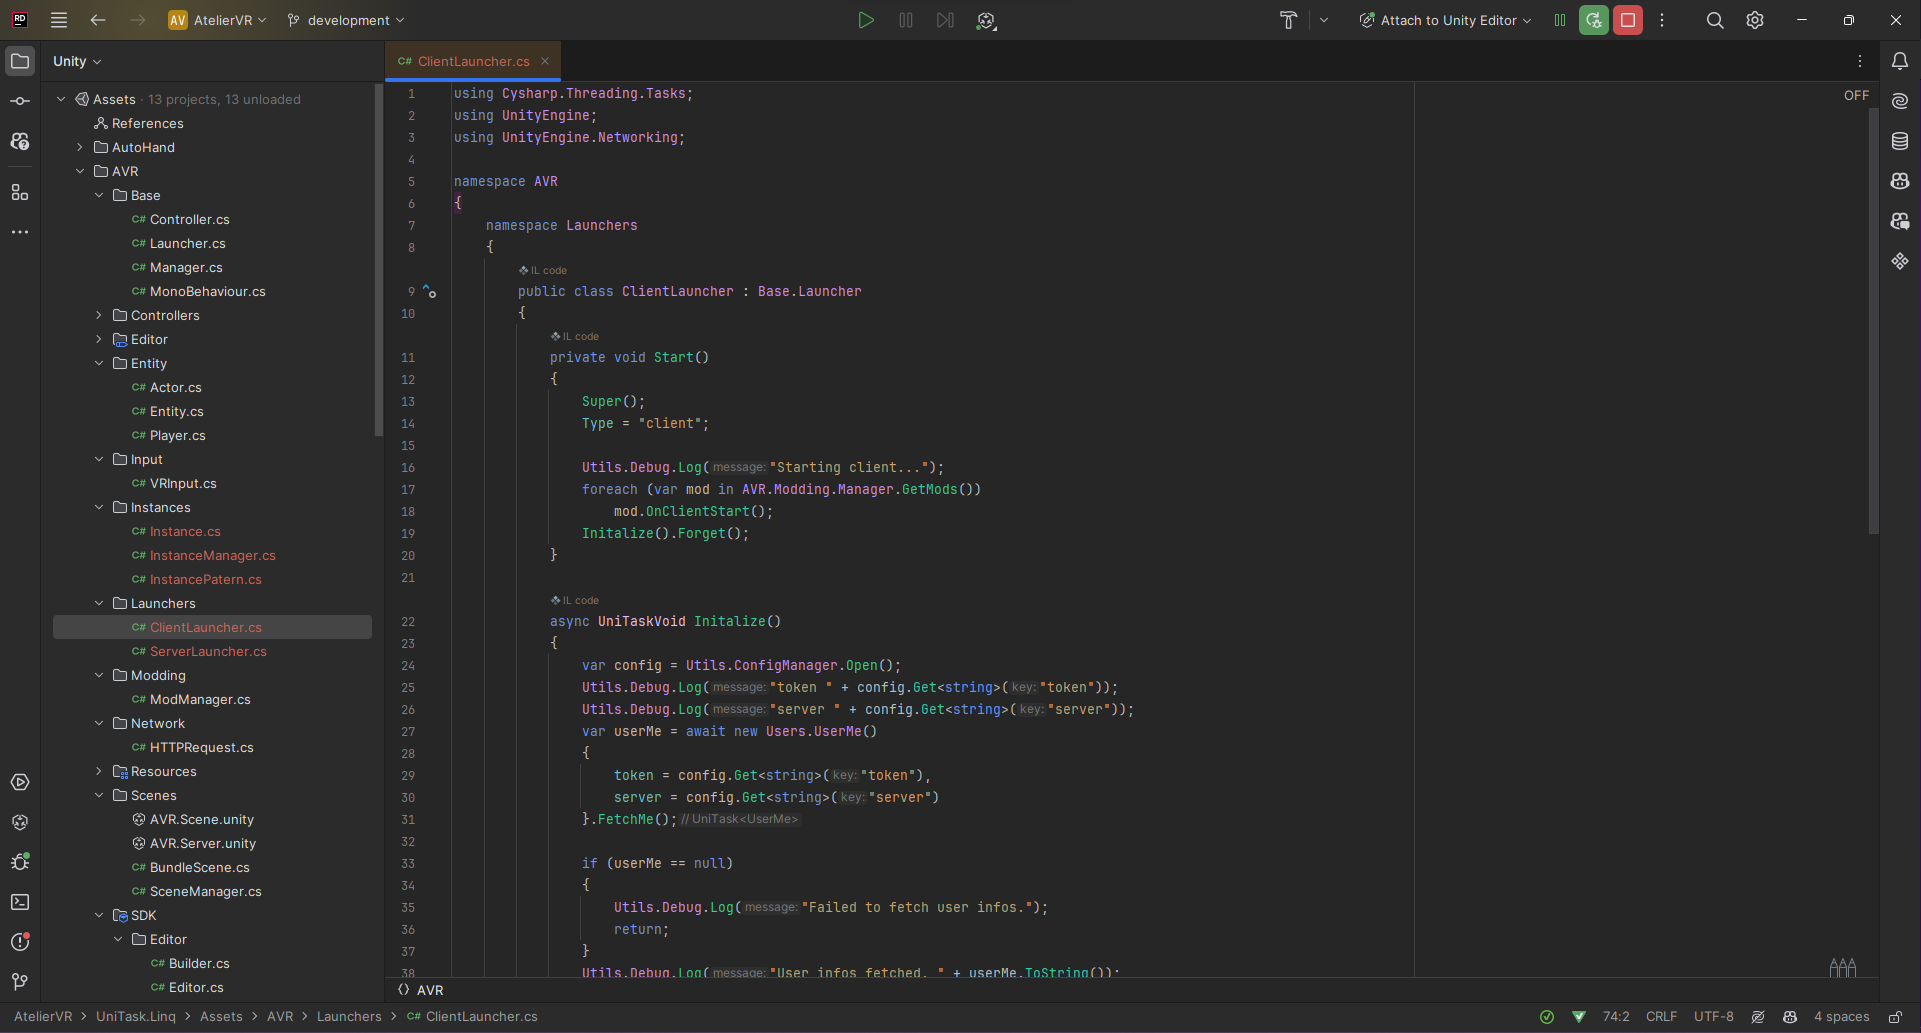This screenshot has width=1921, height=1033.
Task: Switch to the ClientLauncher.cs editor tab
Action: (473, 61)
